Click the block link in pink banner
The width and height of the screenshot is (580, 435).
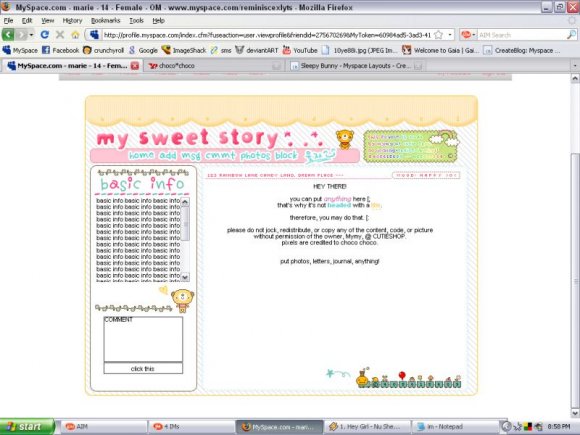pyautogui.click(x=286, y=155)
